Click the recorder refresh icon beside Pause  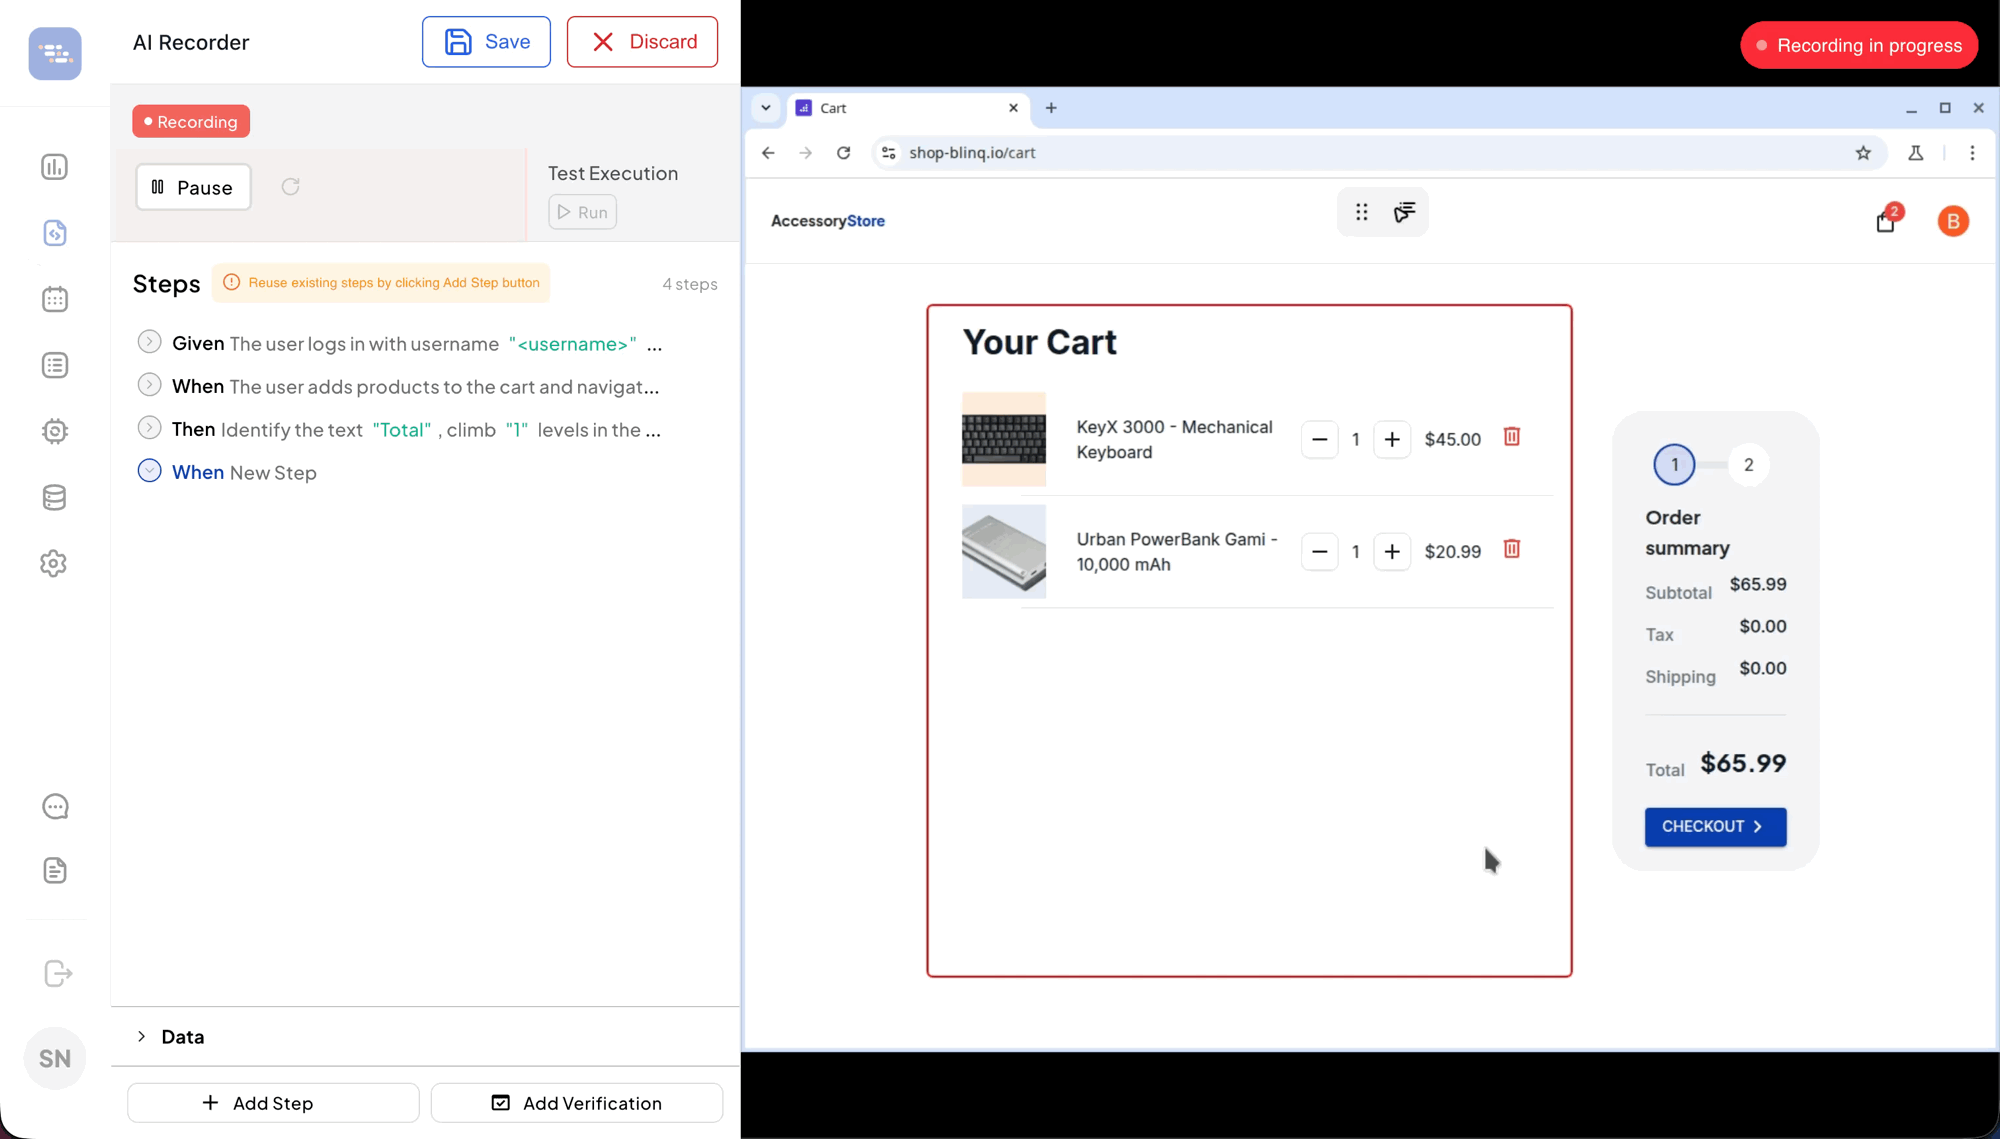point(290,187)
